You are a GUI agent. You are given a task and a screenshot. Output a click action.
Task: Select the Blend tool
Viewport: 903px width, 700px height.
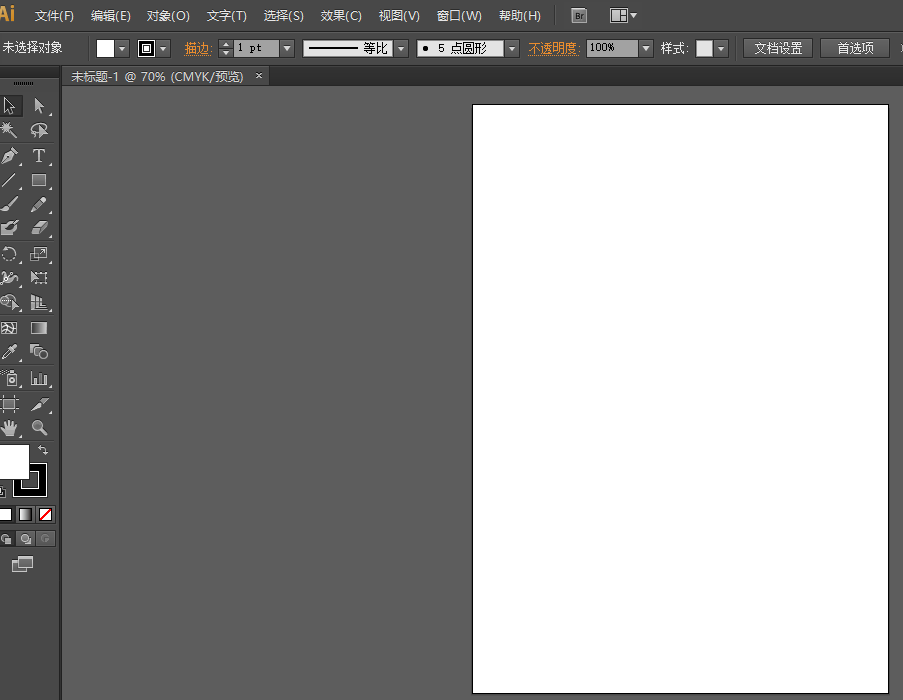[x=39, y=352]
